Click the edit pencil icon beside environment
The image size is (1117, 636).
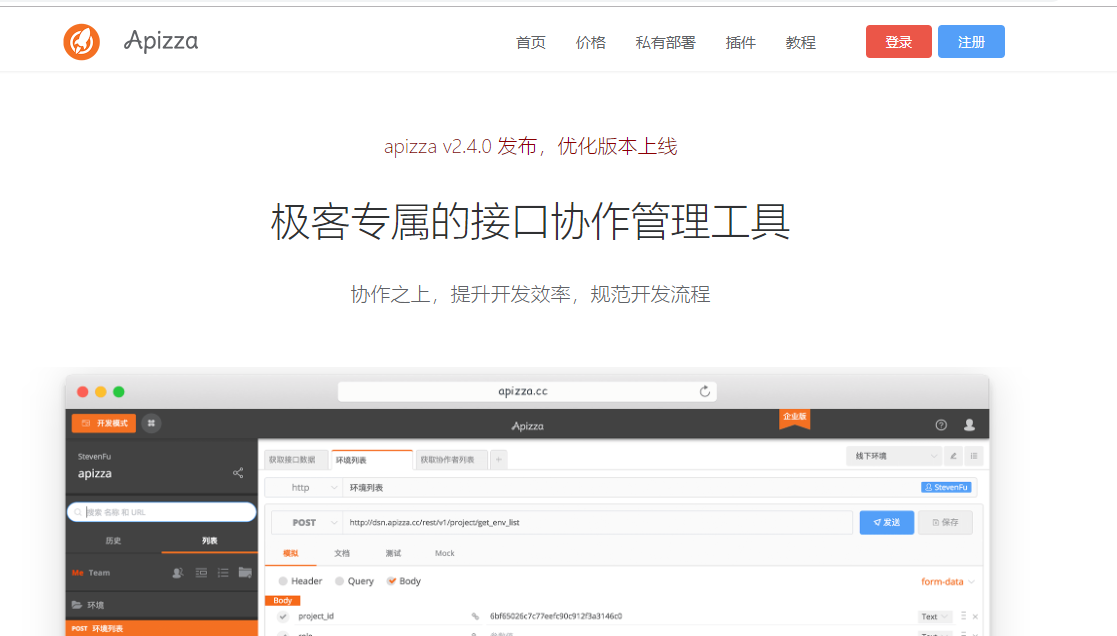(x=953, y=456)
